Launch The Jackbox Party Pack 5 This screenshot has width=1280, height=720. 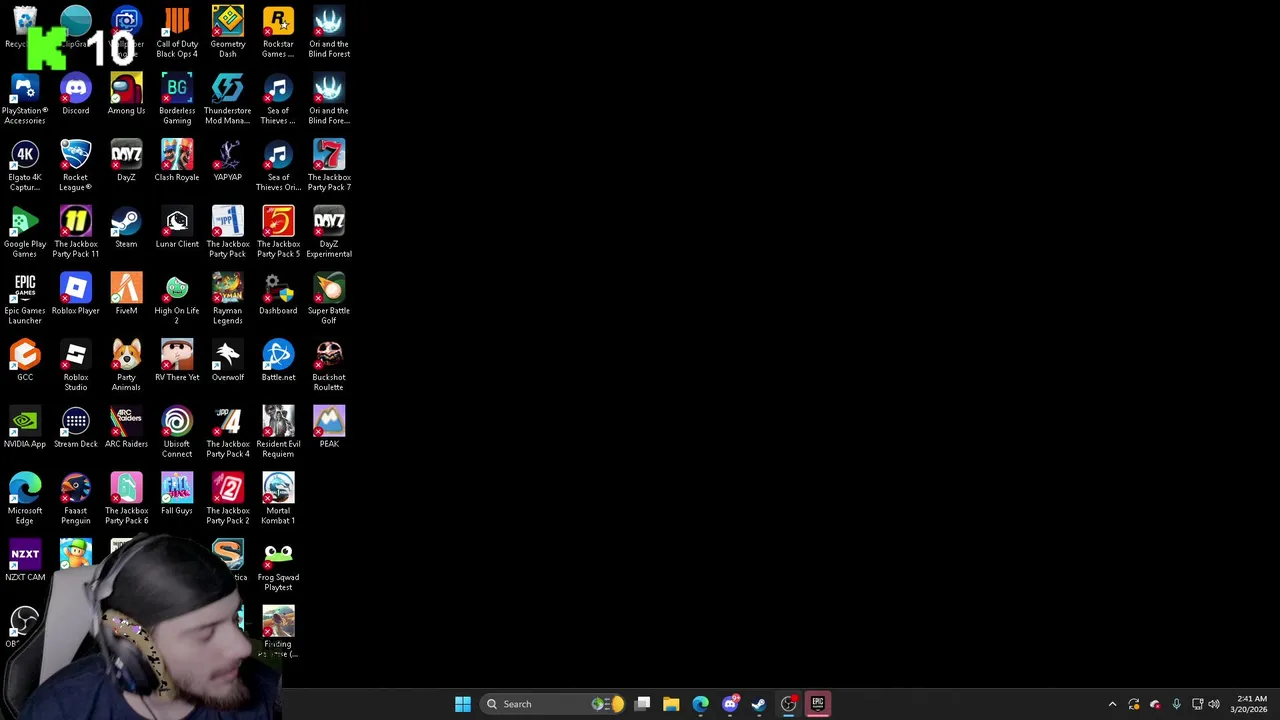point(278,233)
